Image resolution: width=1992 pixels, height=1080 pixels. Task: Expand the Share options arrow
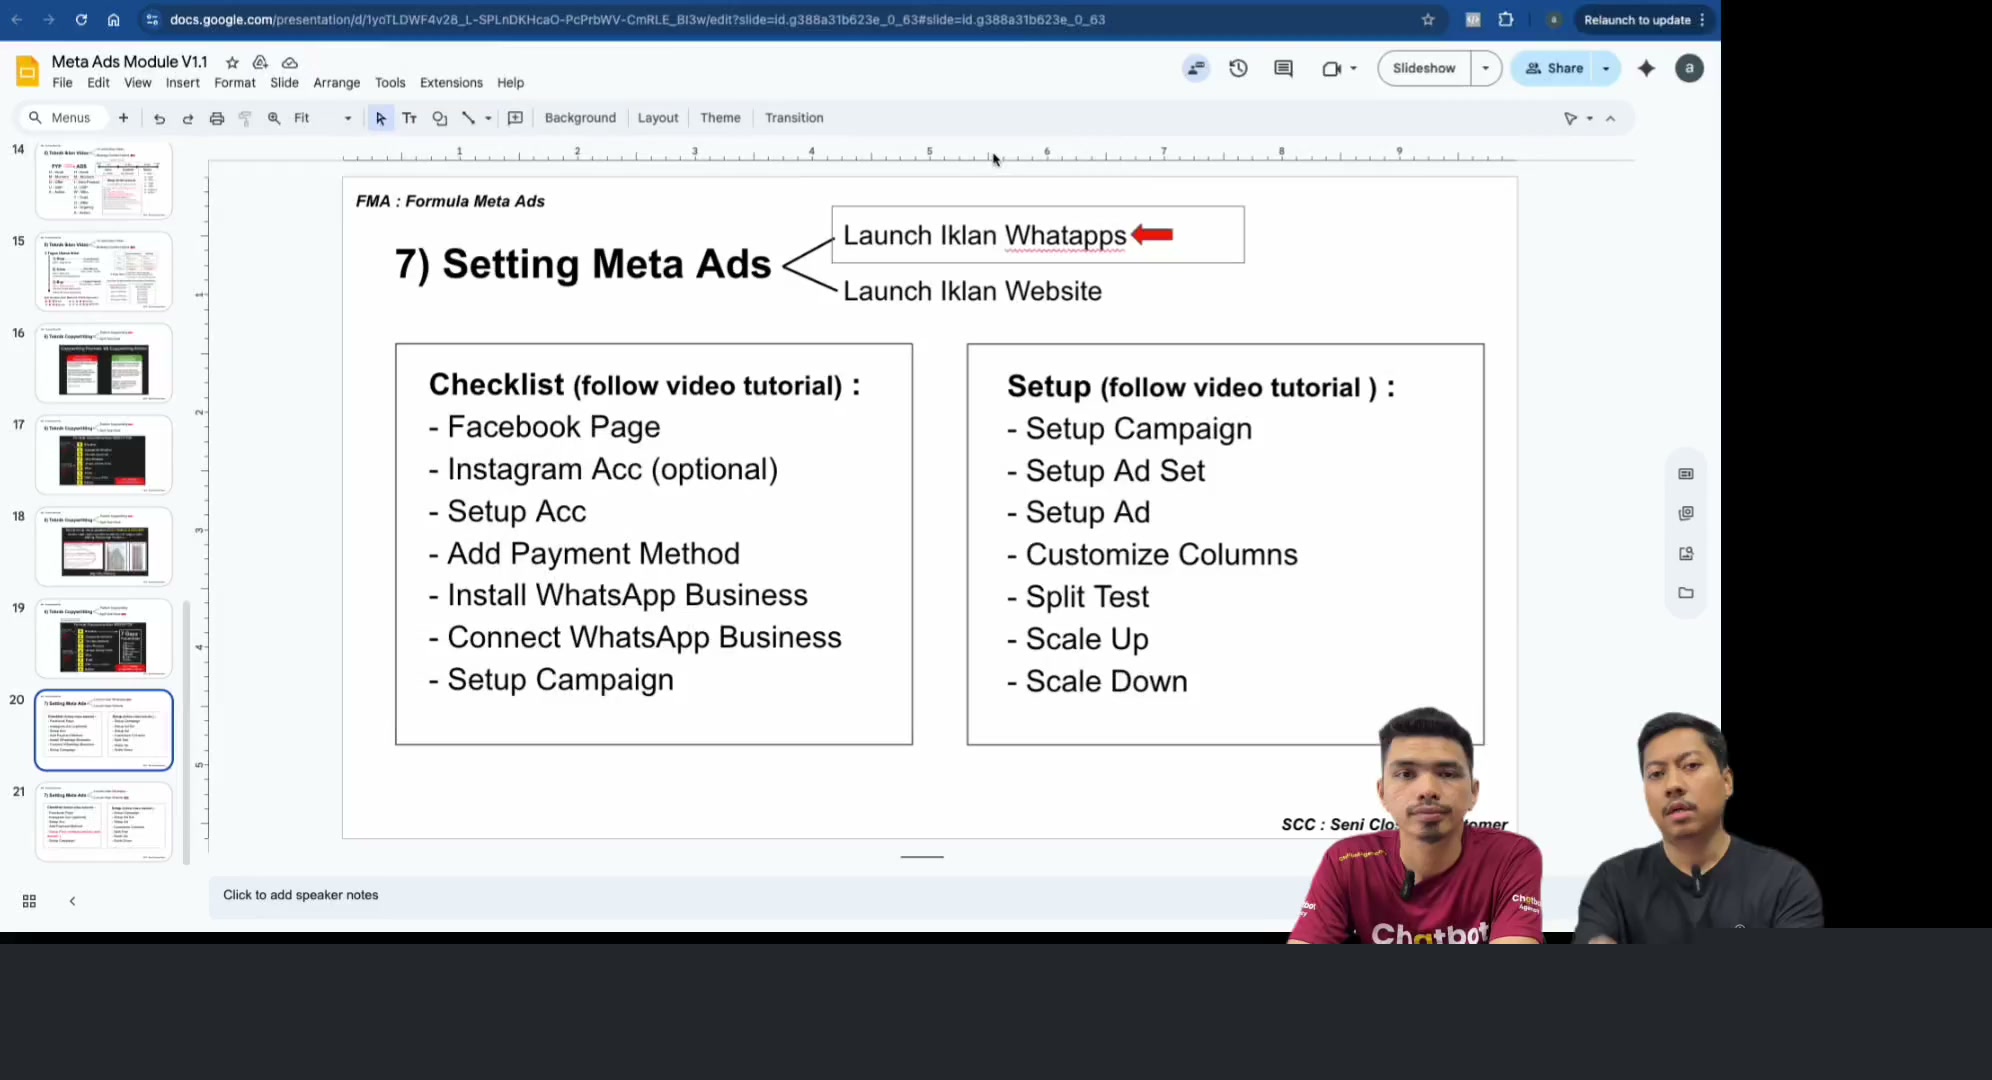(x=1606, y=68)
